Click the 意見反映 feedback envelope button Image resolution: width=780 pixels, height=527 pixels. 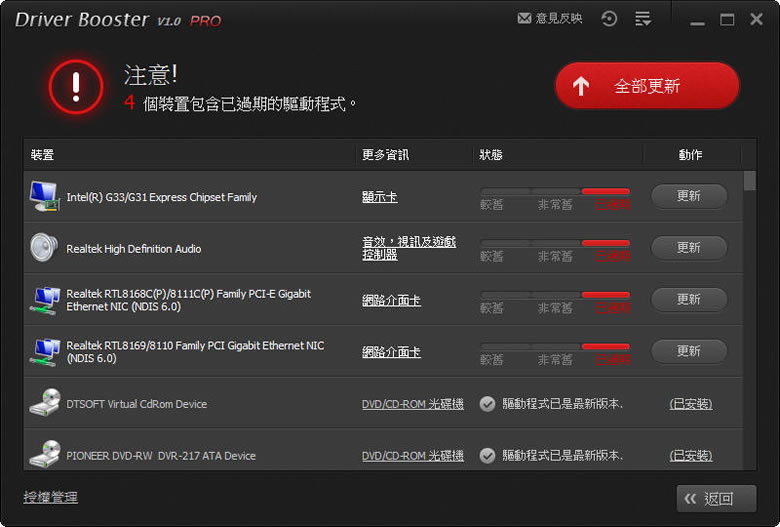click(x=549, y=19)
